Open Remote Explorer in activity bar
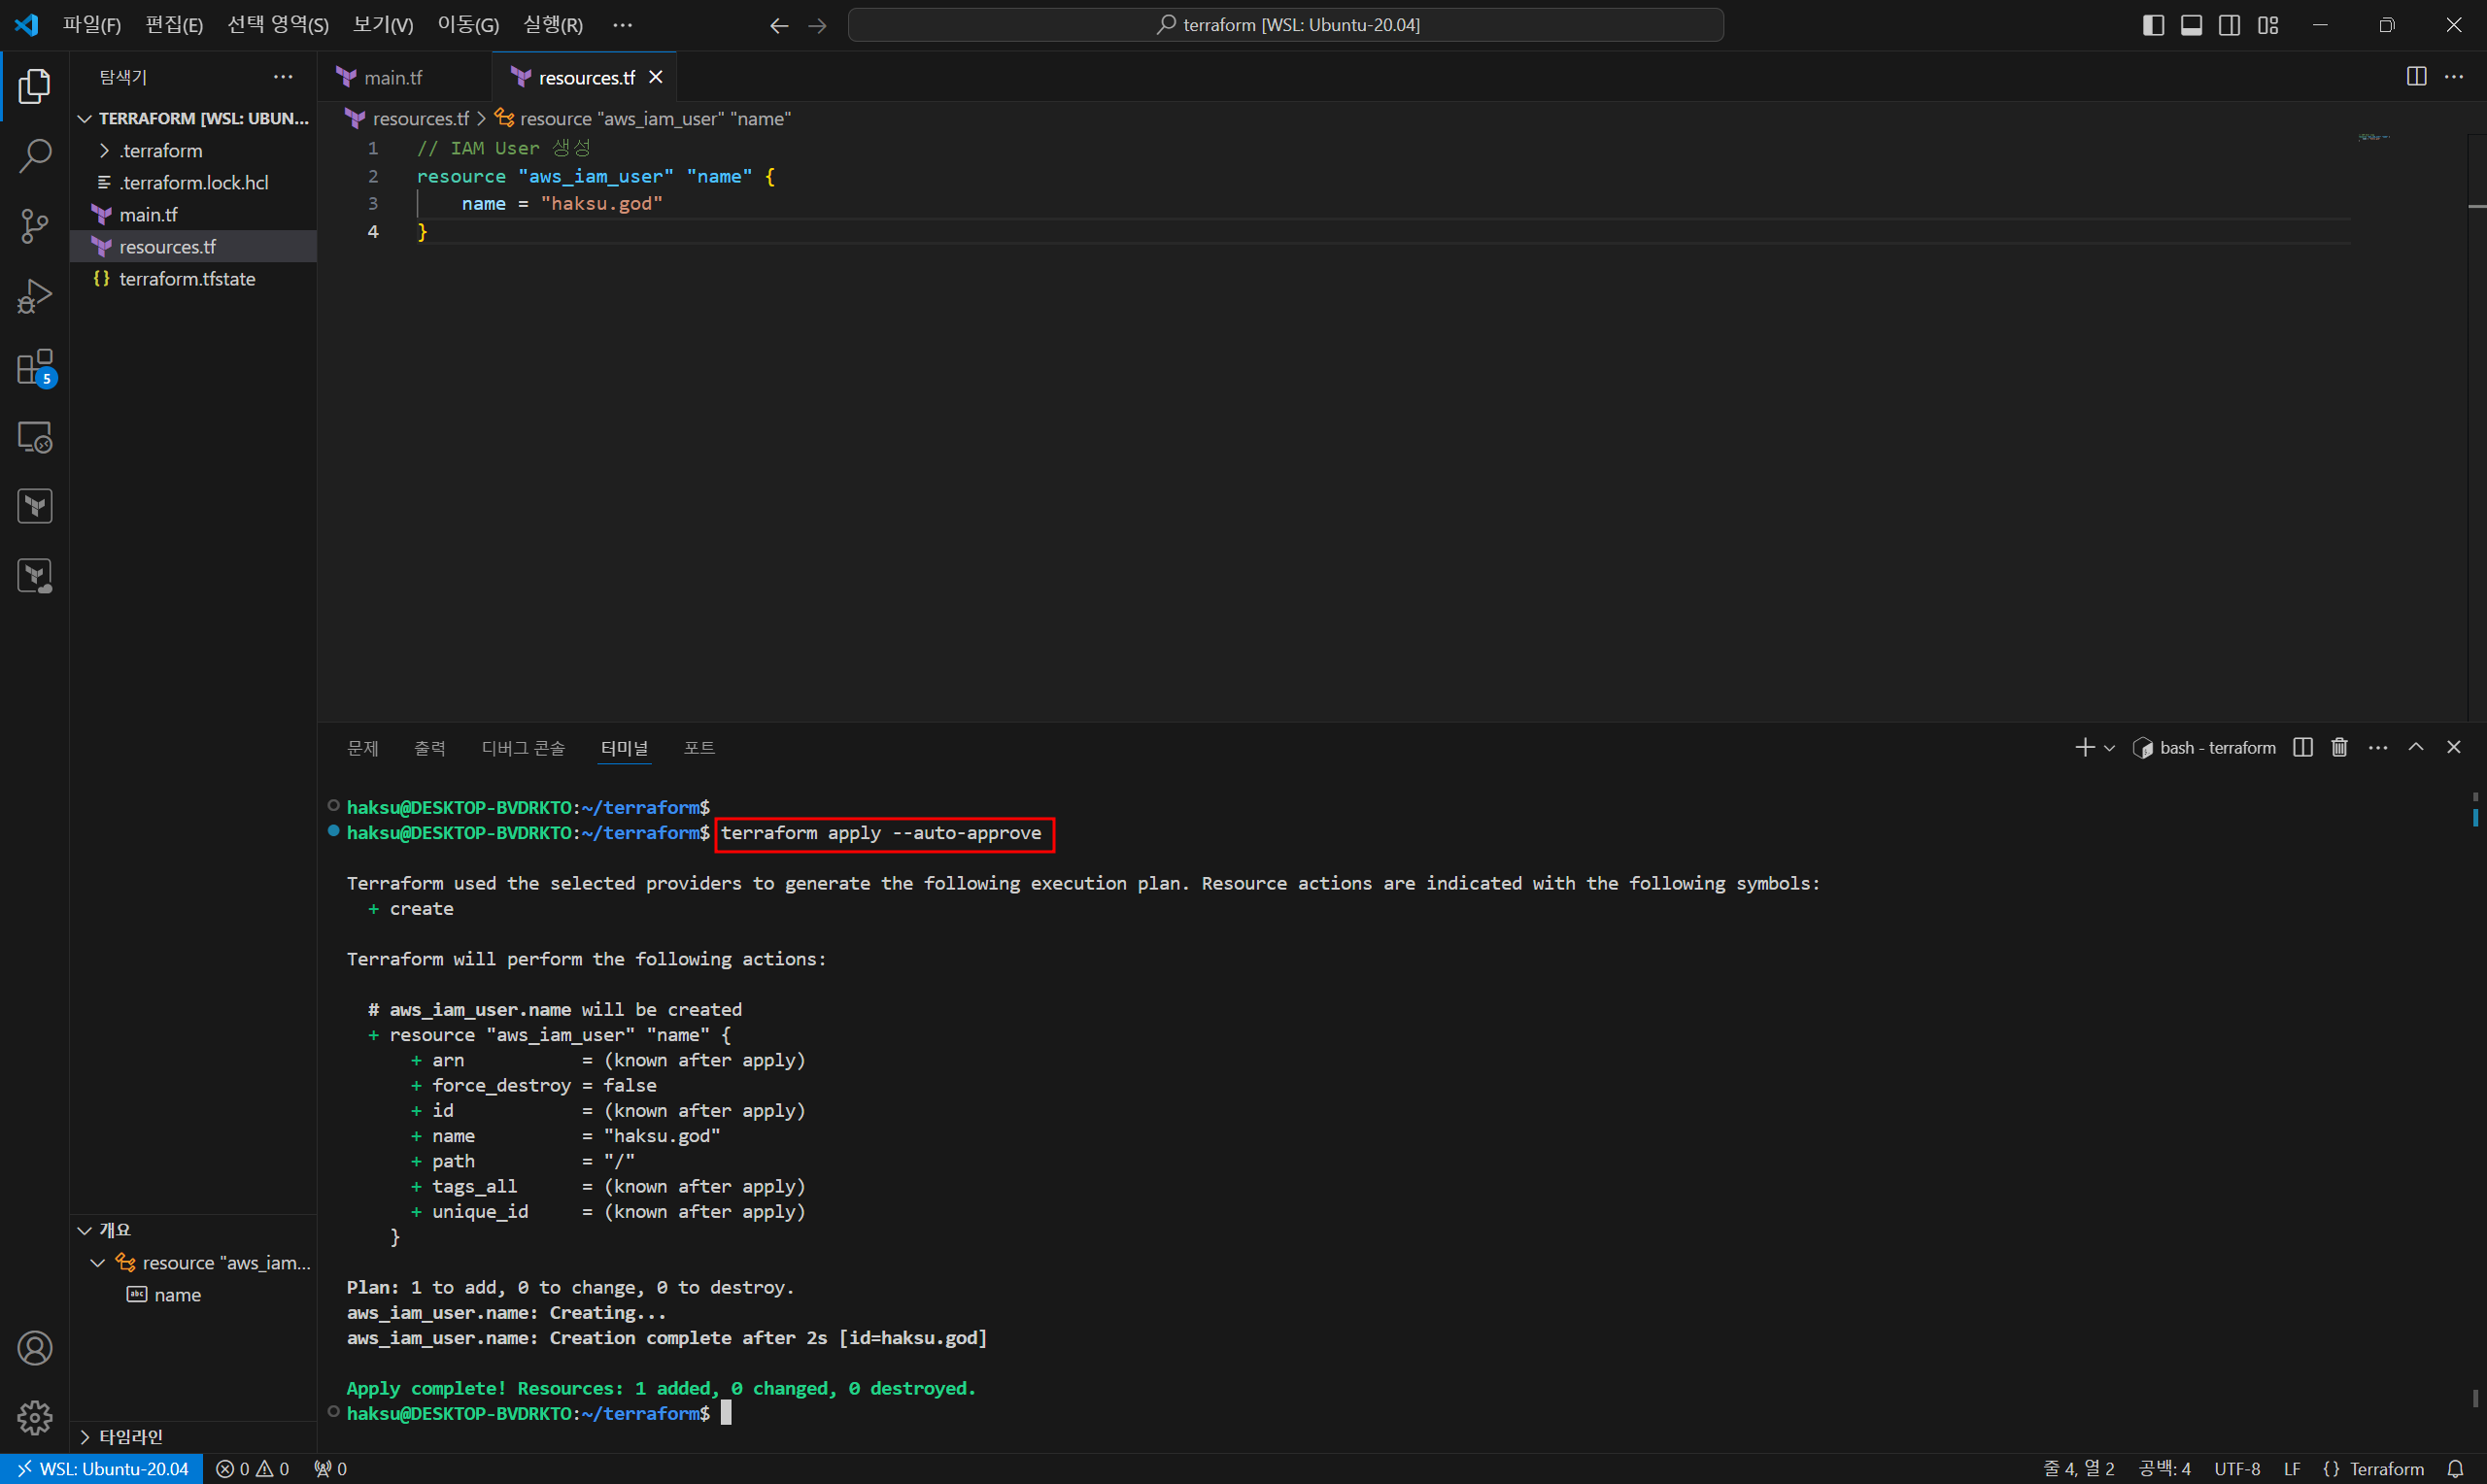 pos(35,437)
